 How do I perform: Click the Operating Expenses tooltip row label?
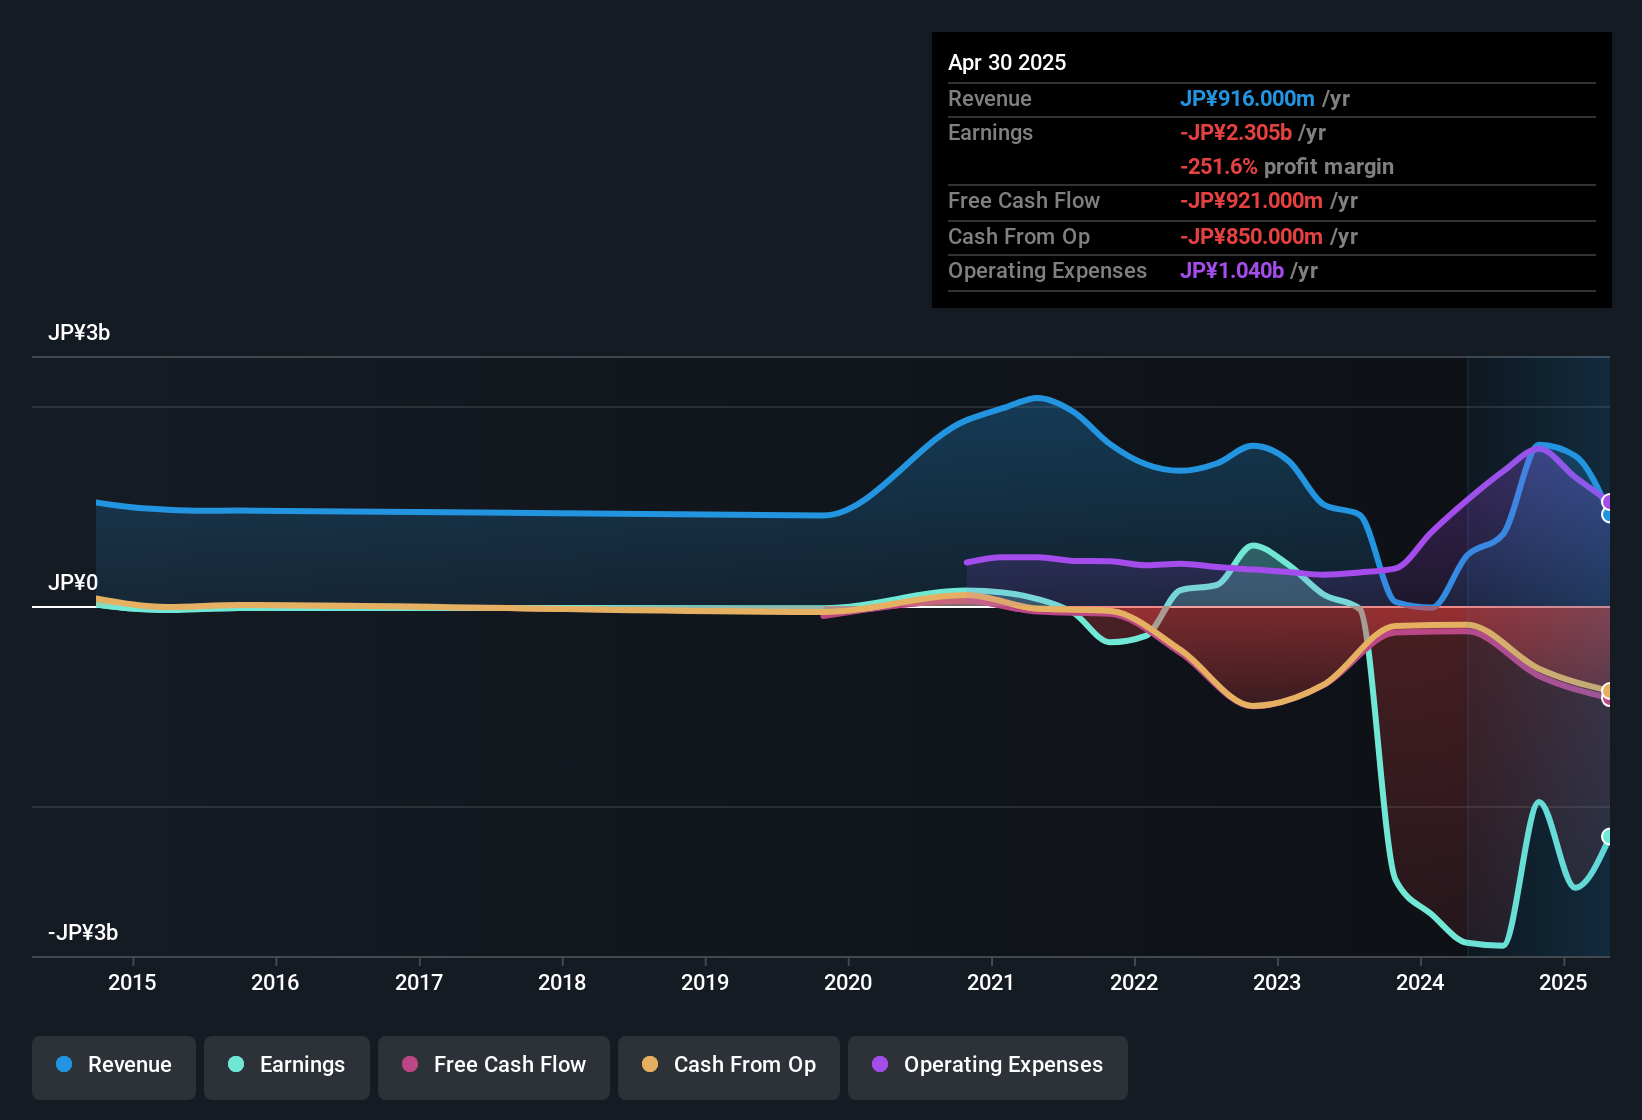1047,271
